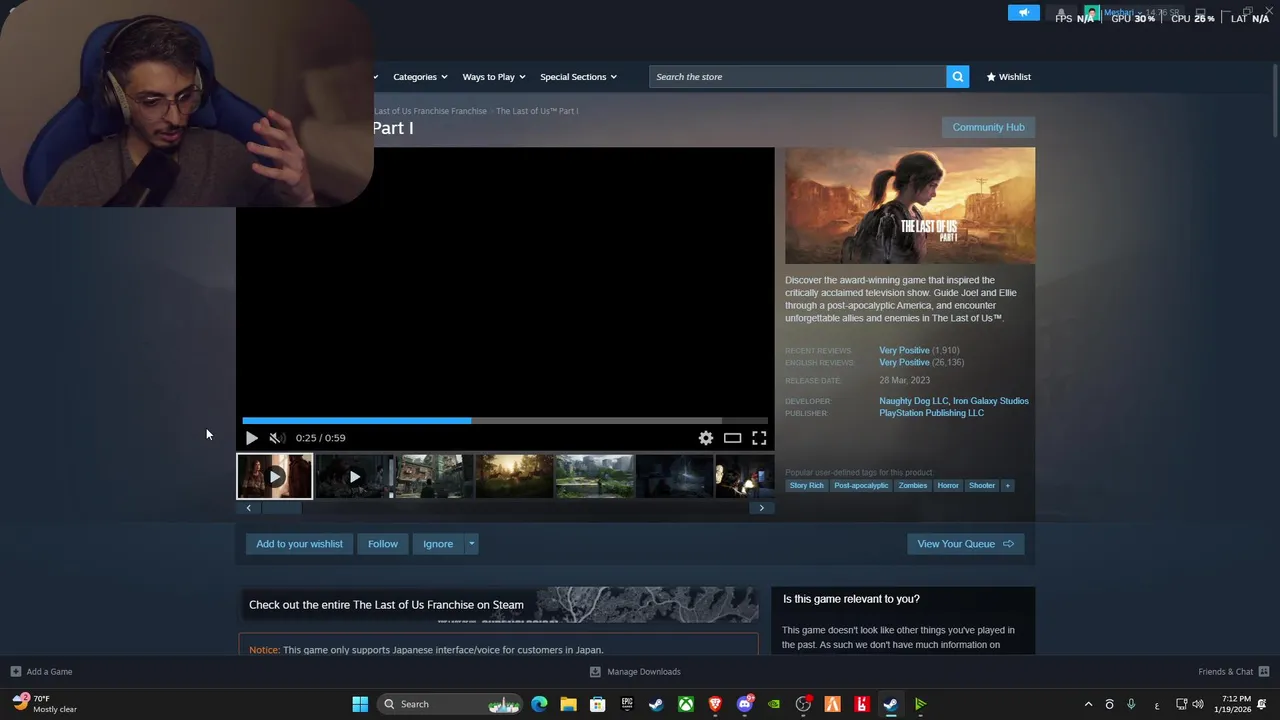The image size is (1280, 720).
Task: Follow this game
Action: (x=383, y=544)
